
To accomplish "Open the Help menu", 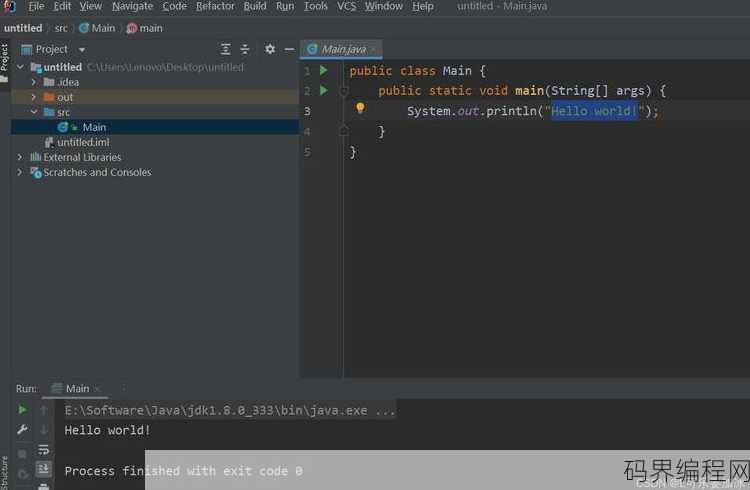I will pyautogui.click(x=423, y=6).
